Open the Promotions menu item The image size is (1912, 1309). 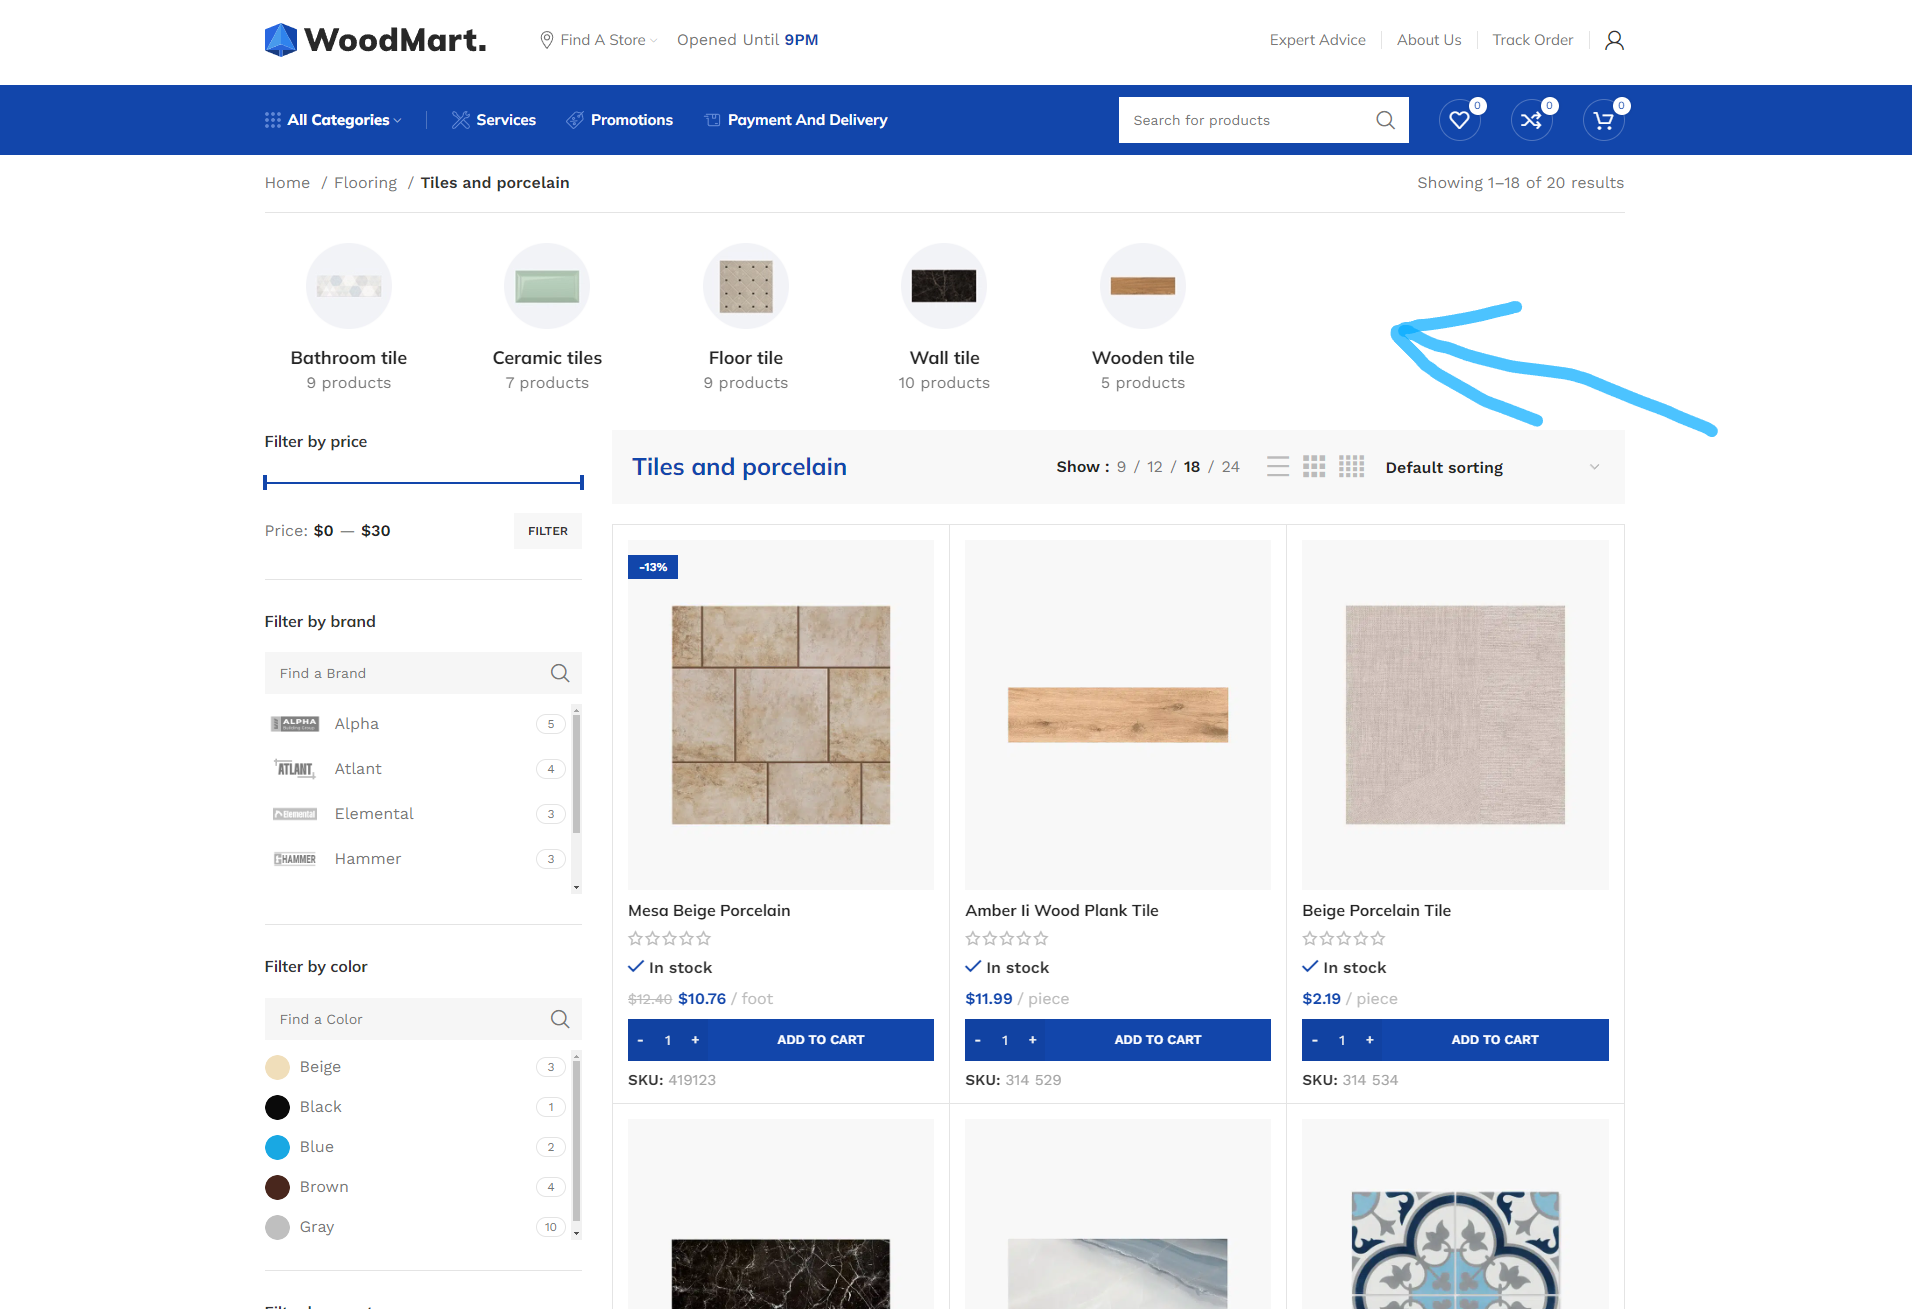point(619,120)
